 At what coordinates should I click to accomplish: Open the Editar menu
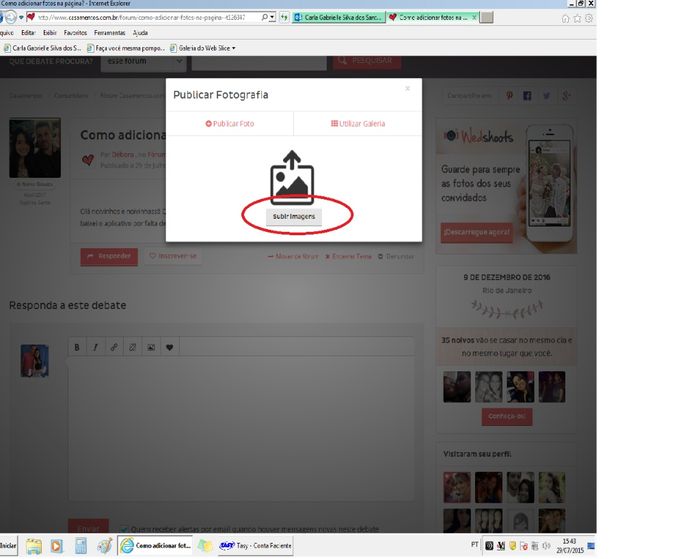[x=28, y=33]
